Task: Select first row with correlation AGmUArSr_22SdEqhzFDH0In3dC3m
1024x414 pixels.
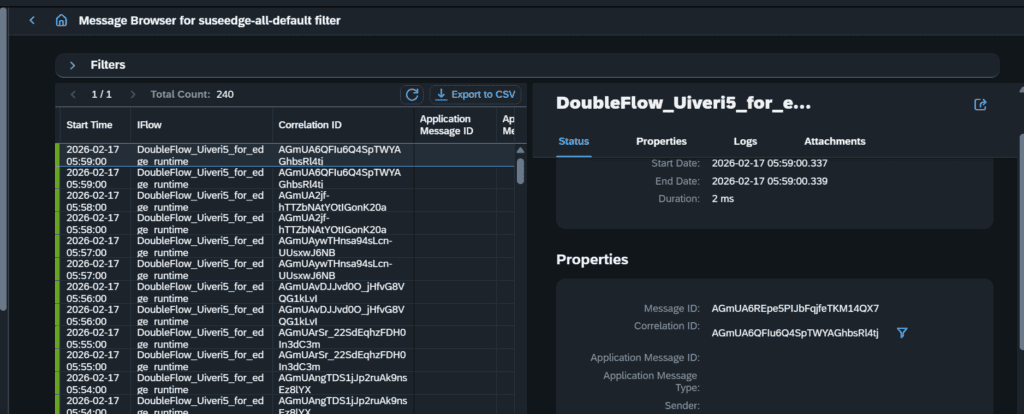Action: pos(286,338)
